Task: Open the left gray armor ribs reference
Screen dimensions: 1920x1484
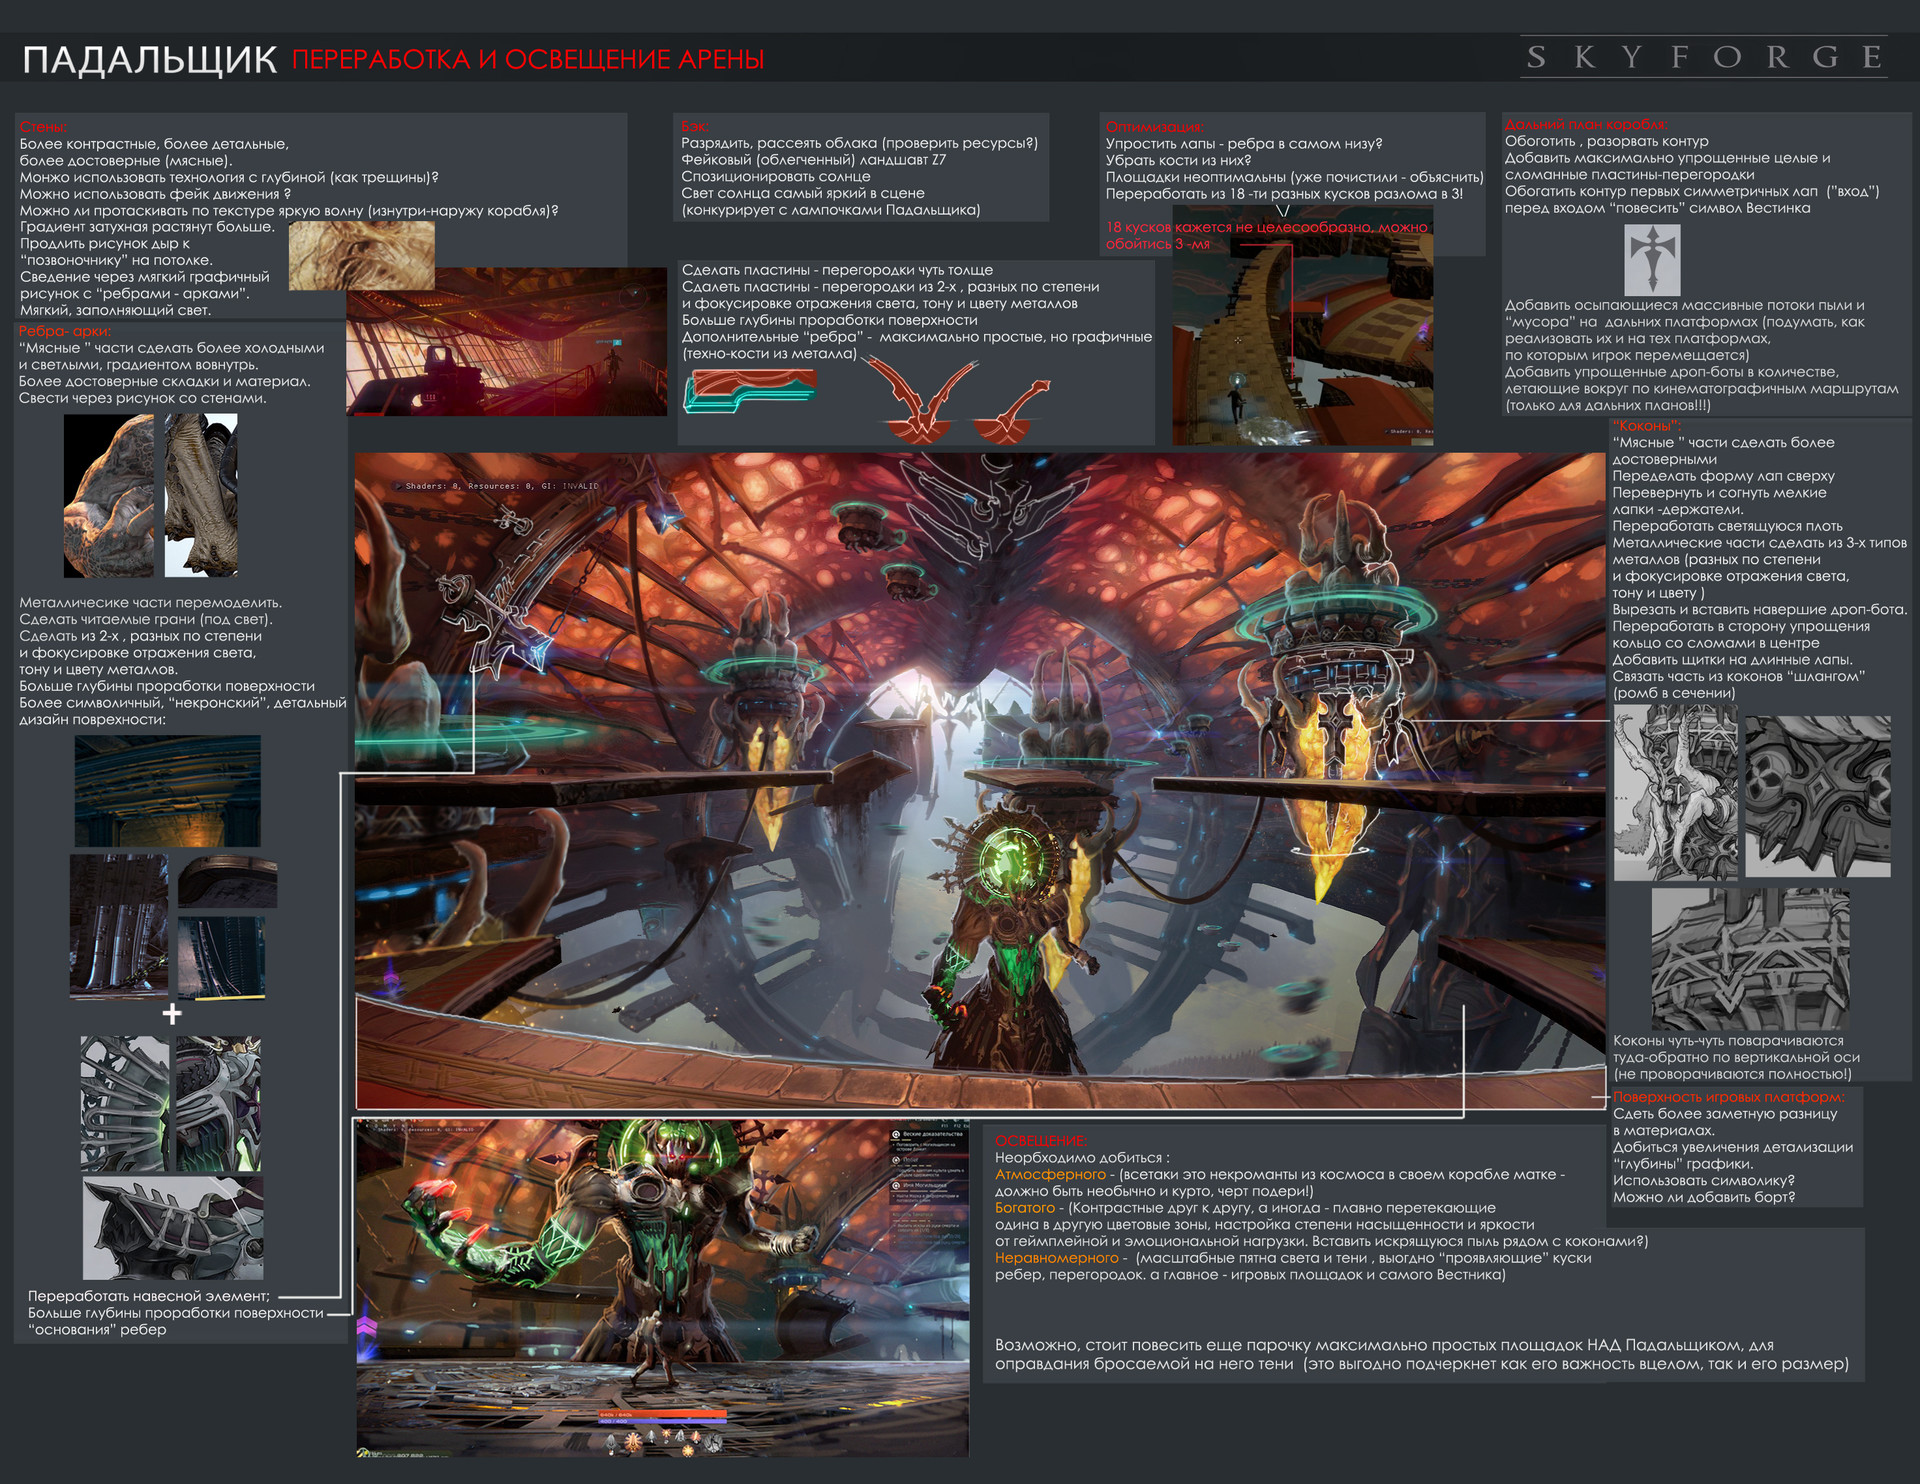Action: pyautogui.click(x=125, y=1104)
